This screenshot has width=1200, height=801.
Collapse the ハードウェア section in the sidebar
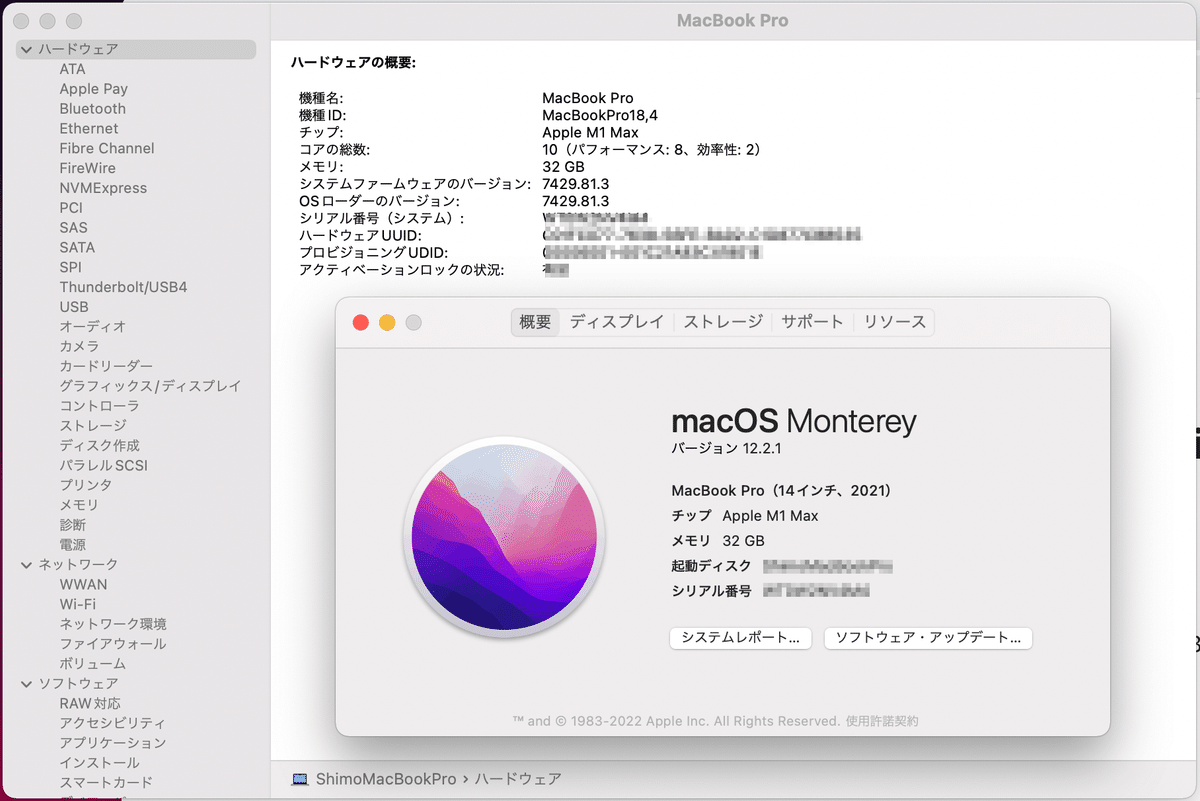click(x=27, y=49)
